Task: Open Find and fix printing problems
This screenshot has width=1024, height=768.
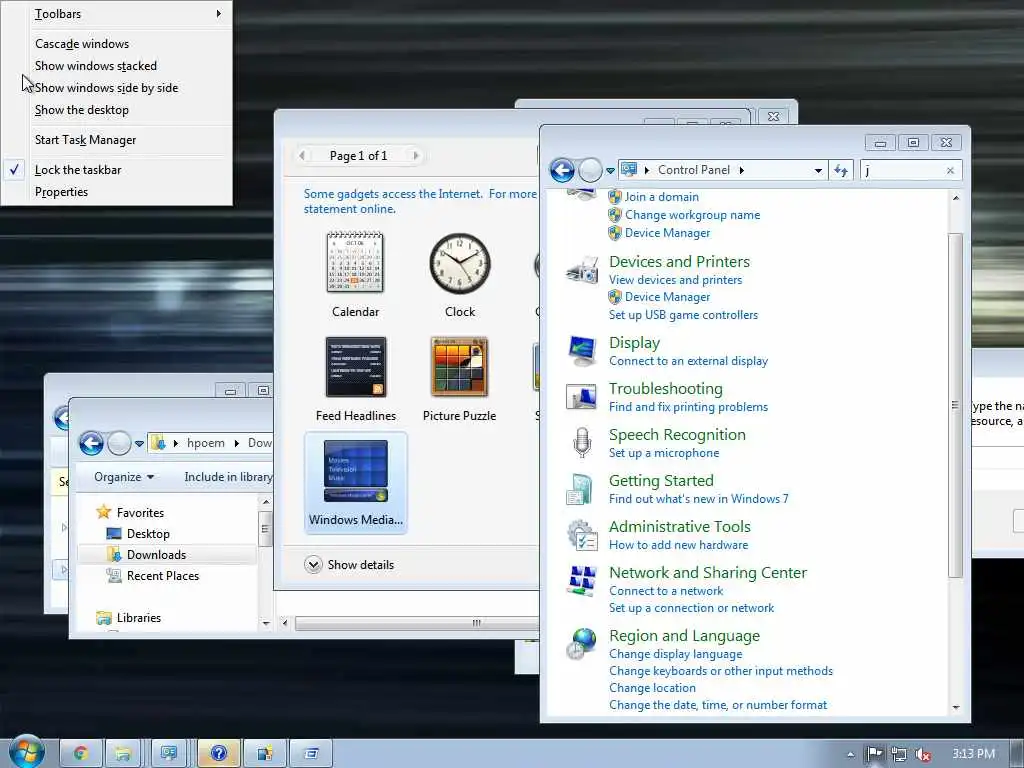Action: 688,407
